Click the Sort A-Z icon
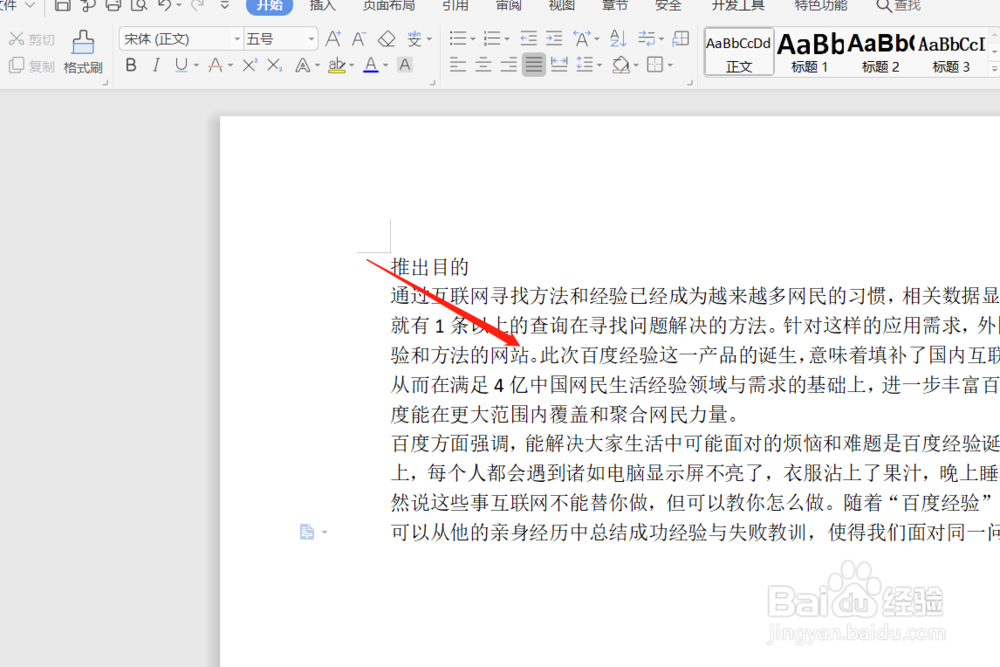Screen dimensions: 1000x667 tap(617, 39)
